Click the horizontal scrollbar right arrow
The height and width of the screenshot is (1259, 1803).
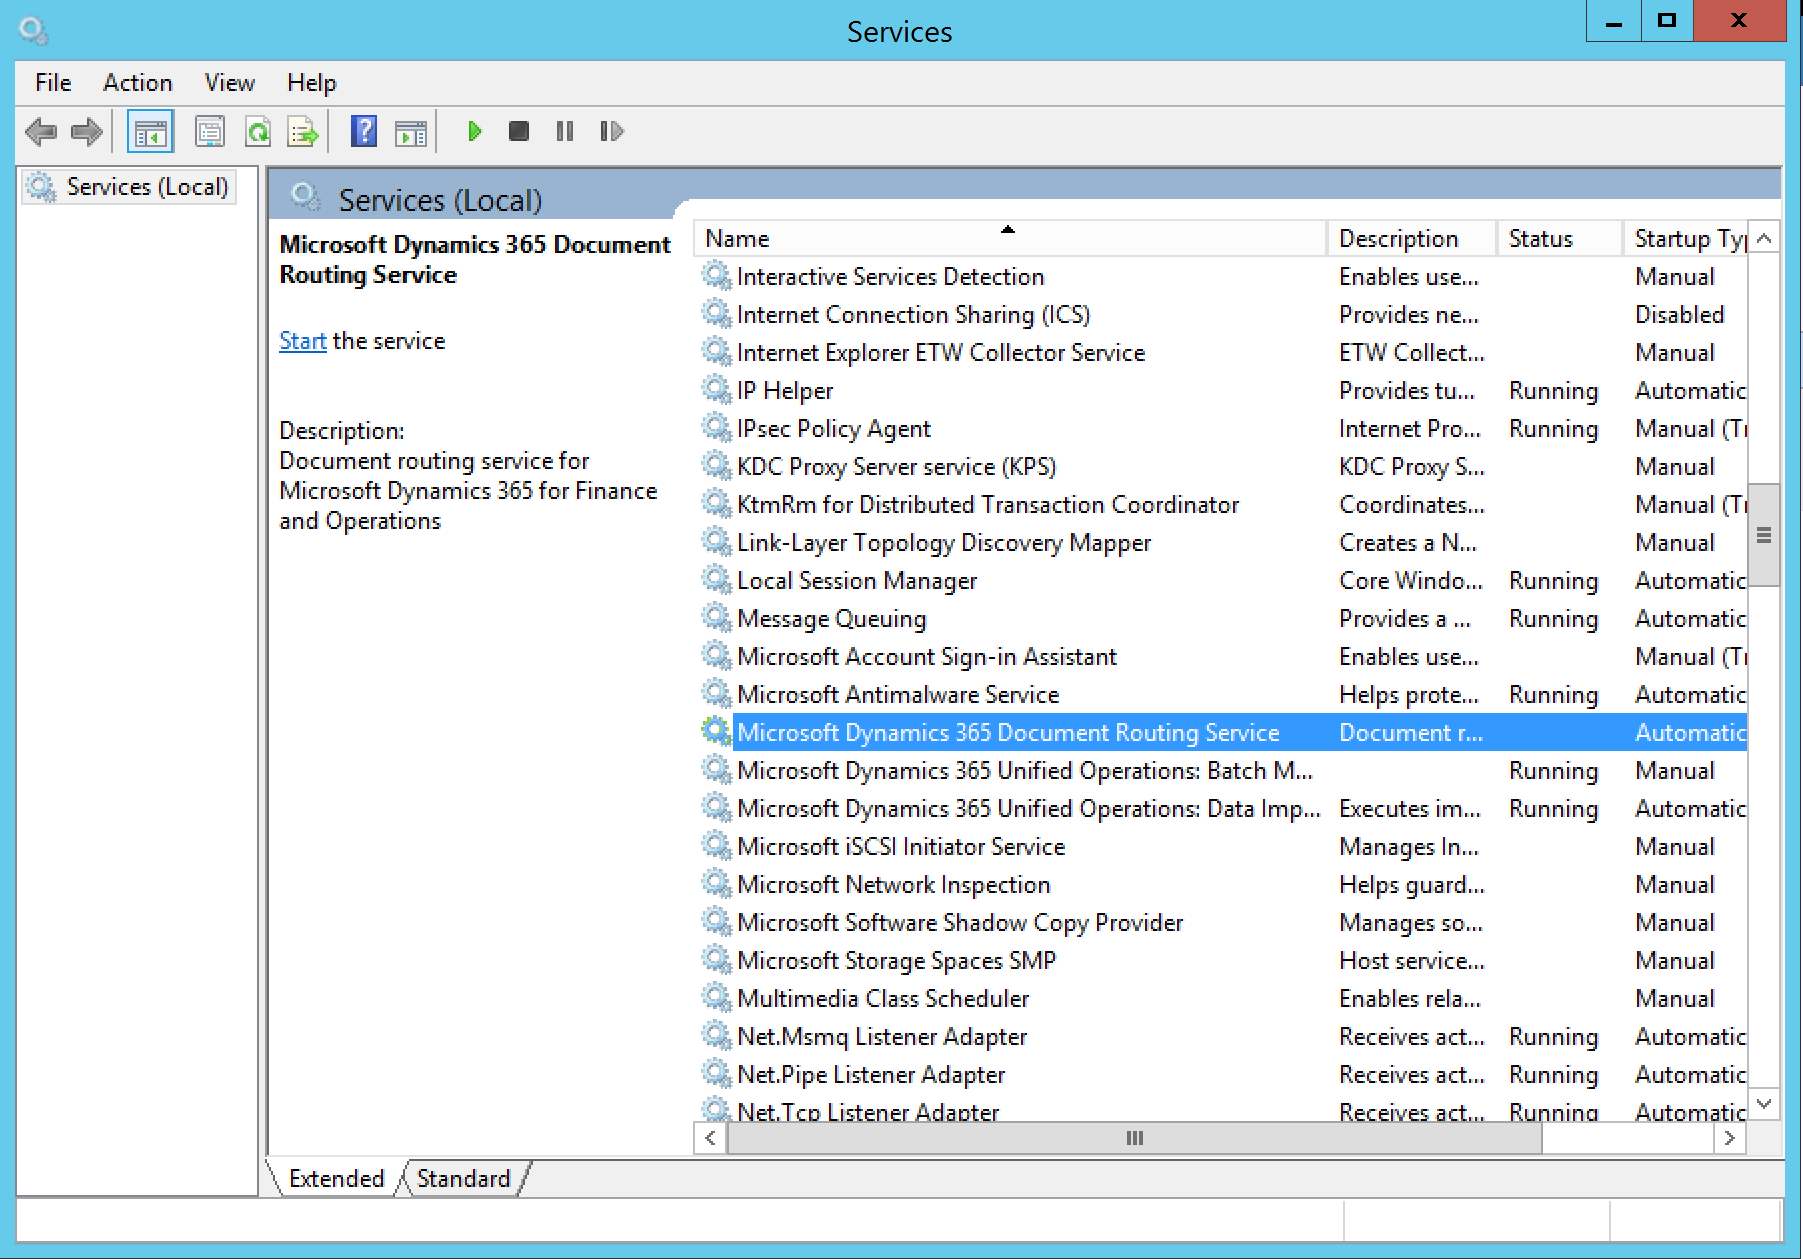point(1730,1137)
